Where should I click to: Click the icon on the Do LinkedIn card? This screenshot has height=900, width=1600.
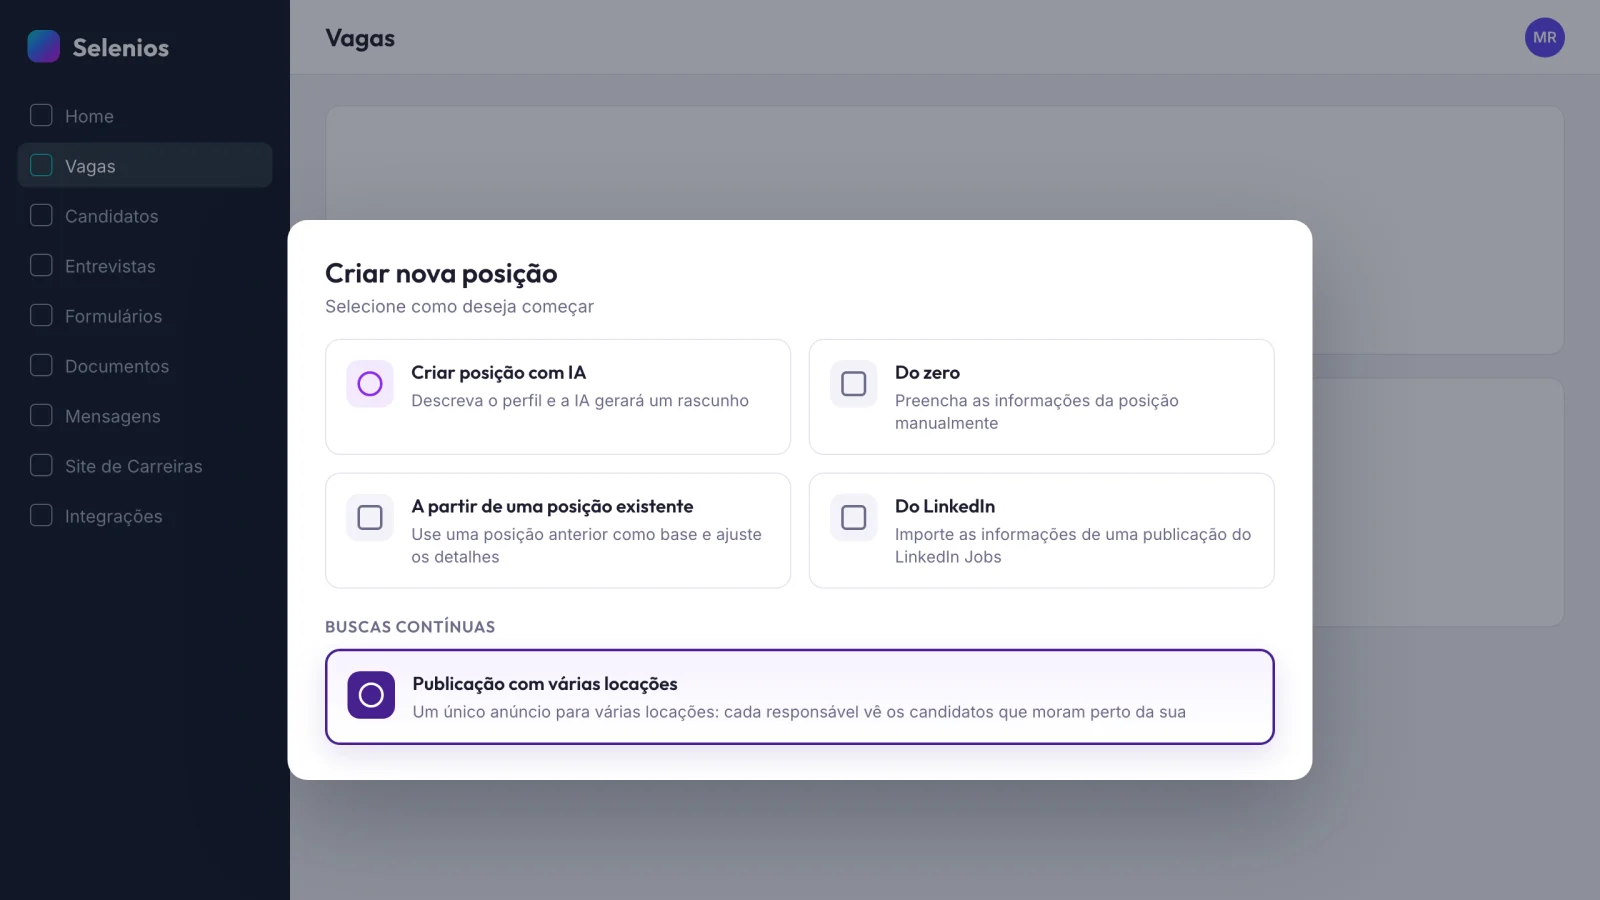point(854,518)
